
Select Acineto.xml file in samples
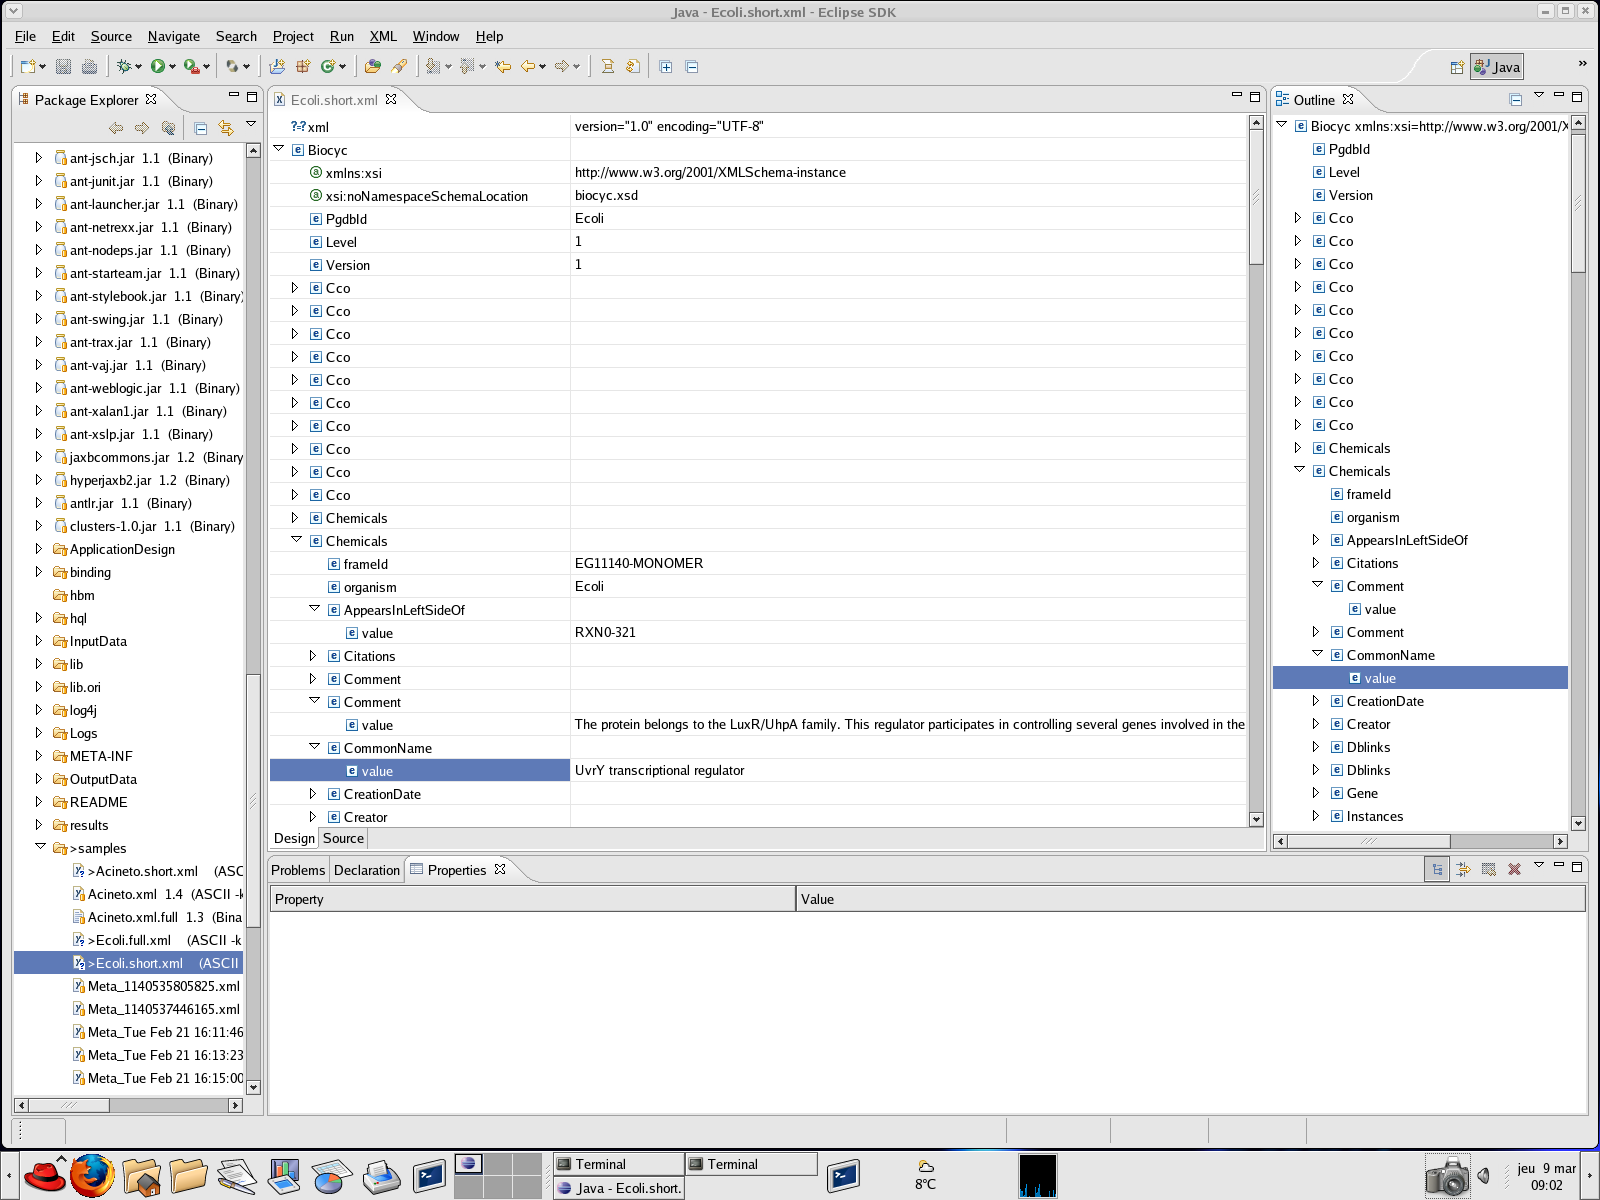coord(122,894)
